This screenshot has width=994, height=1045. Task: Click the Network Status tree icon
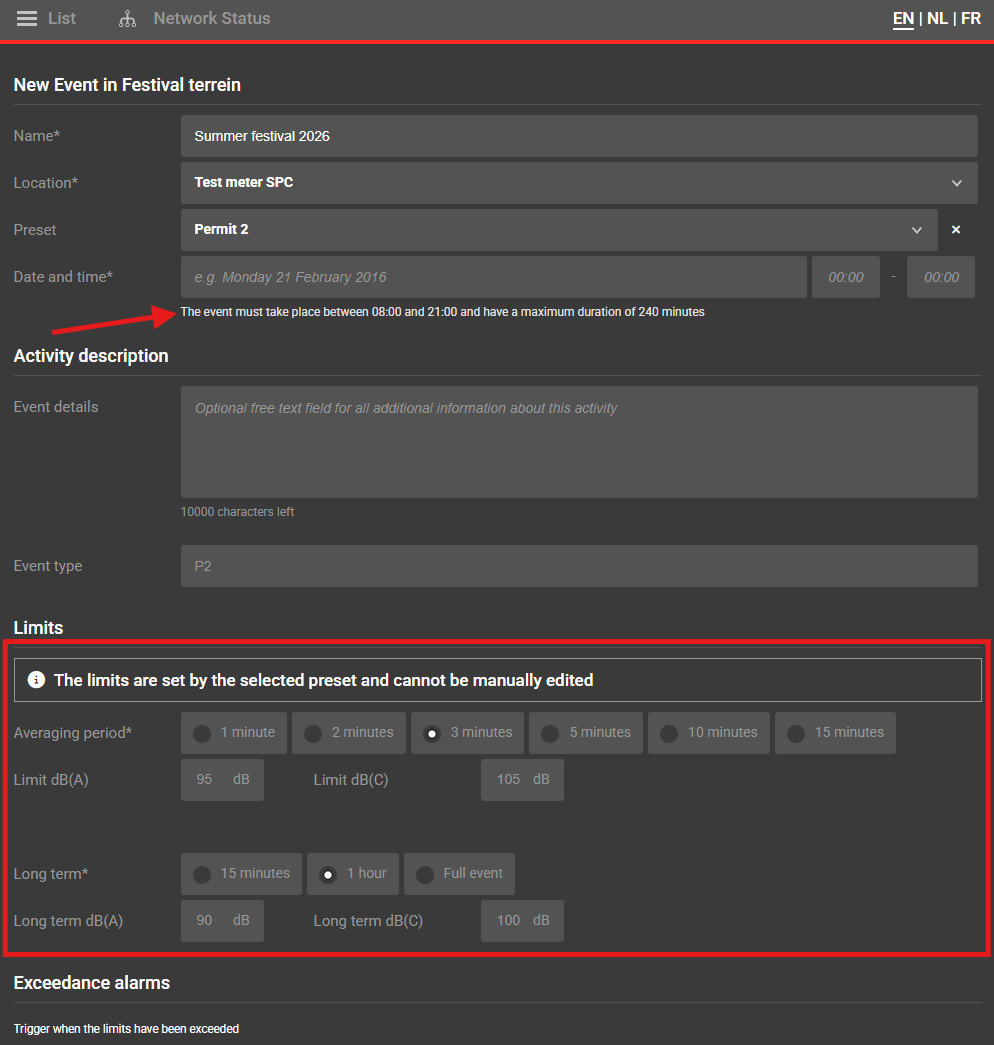(127, 19)
